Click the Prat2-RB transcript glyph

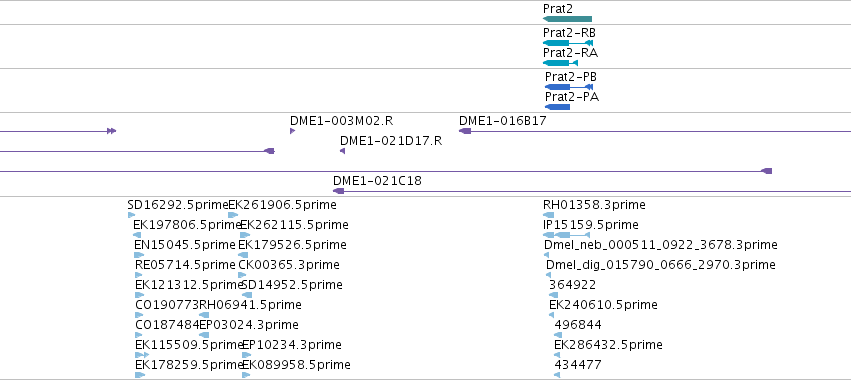click(568, 43)
